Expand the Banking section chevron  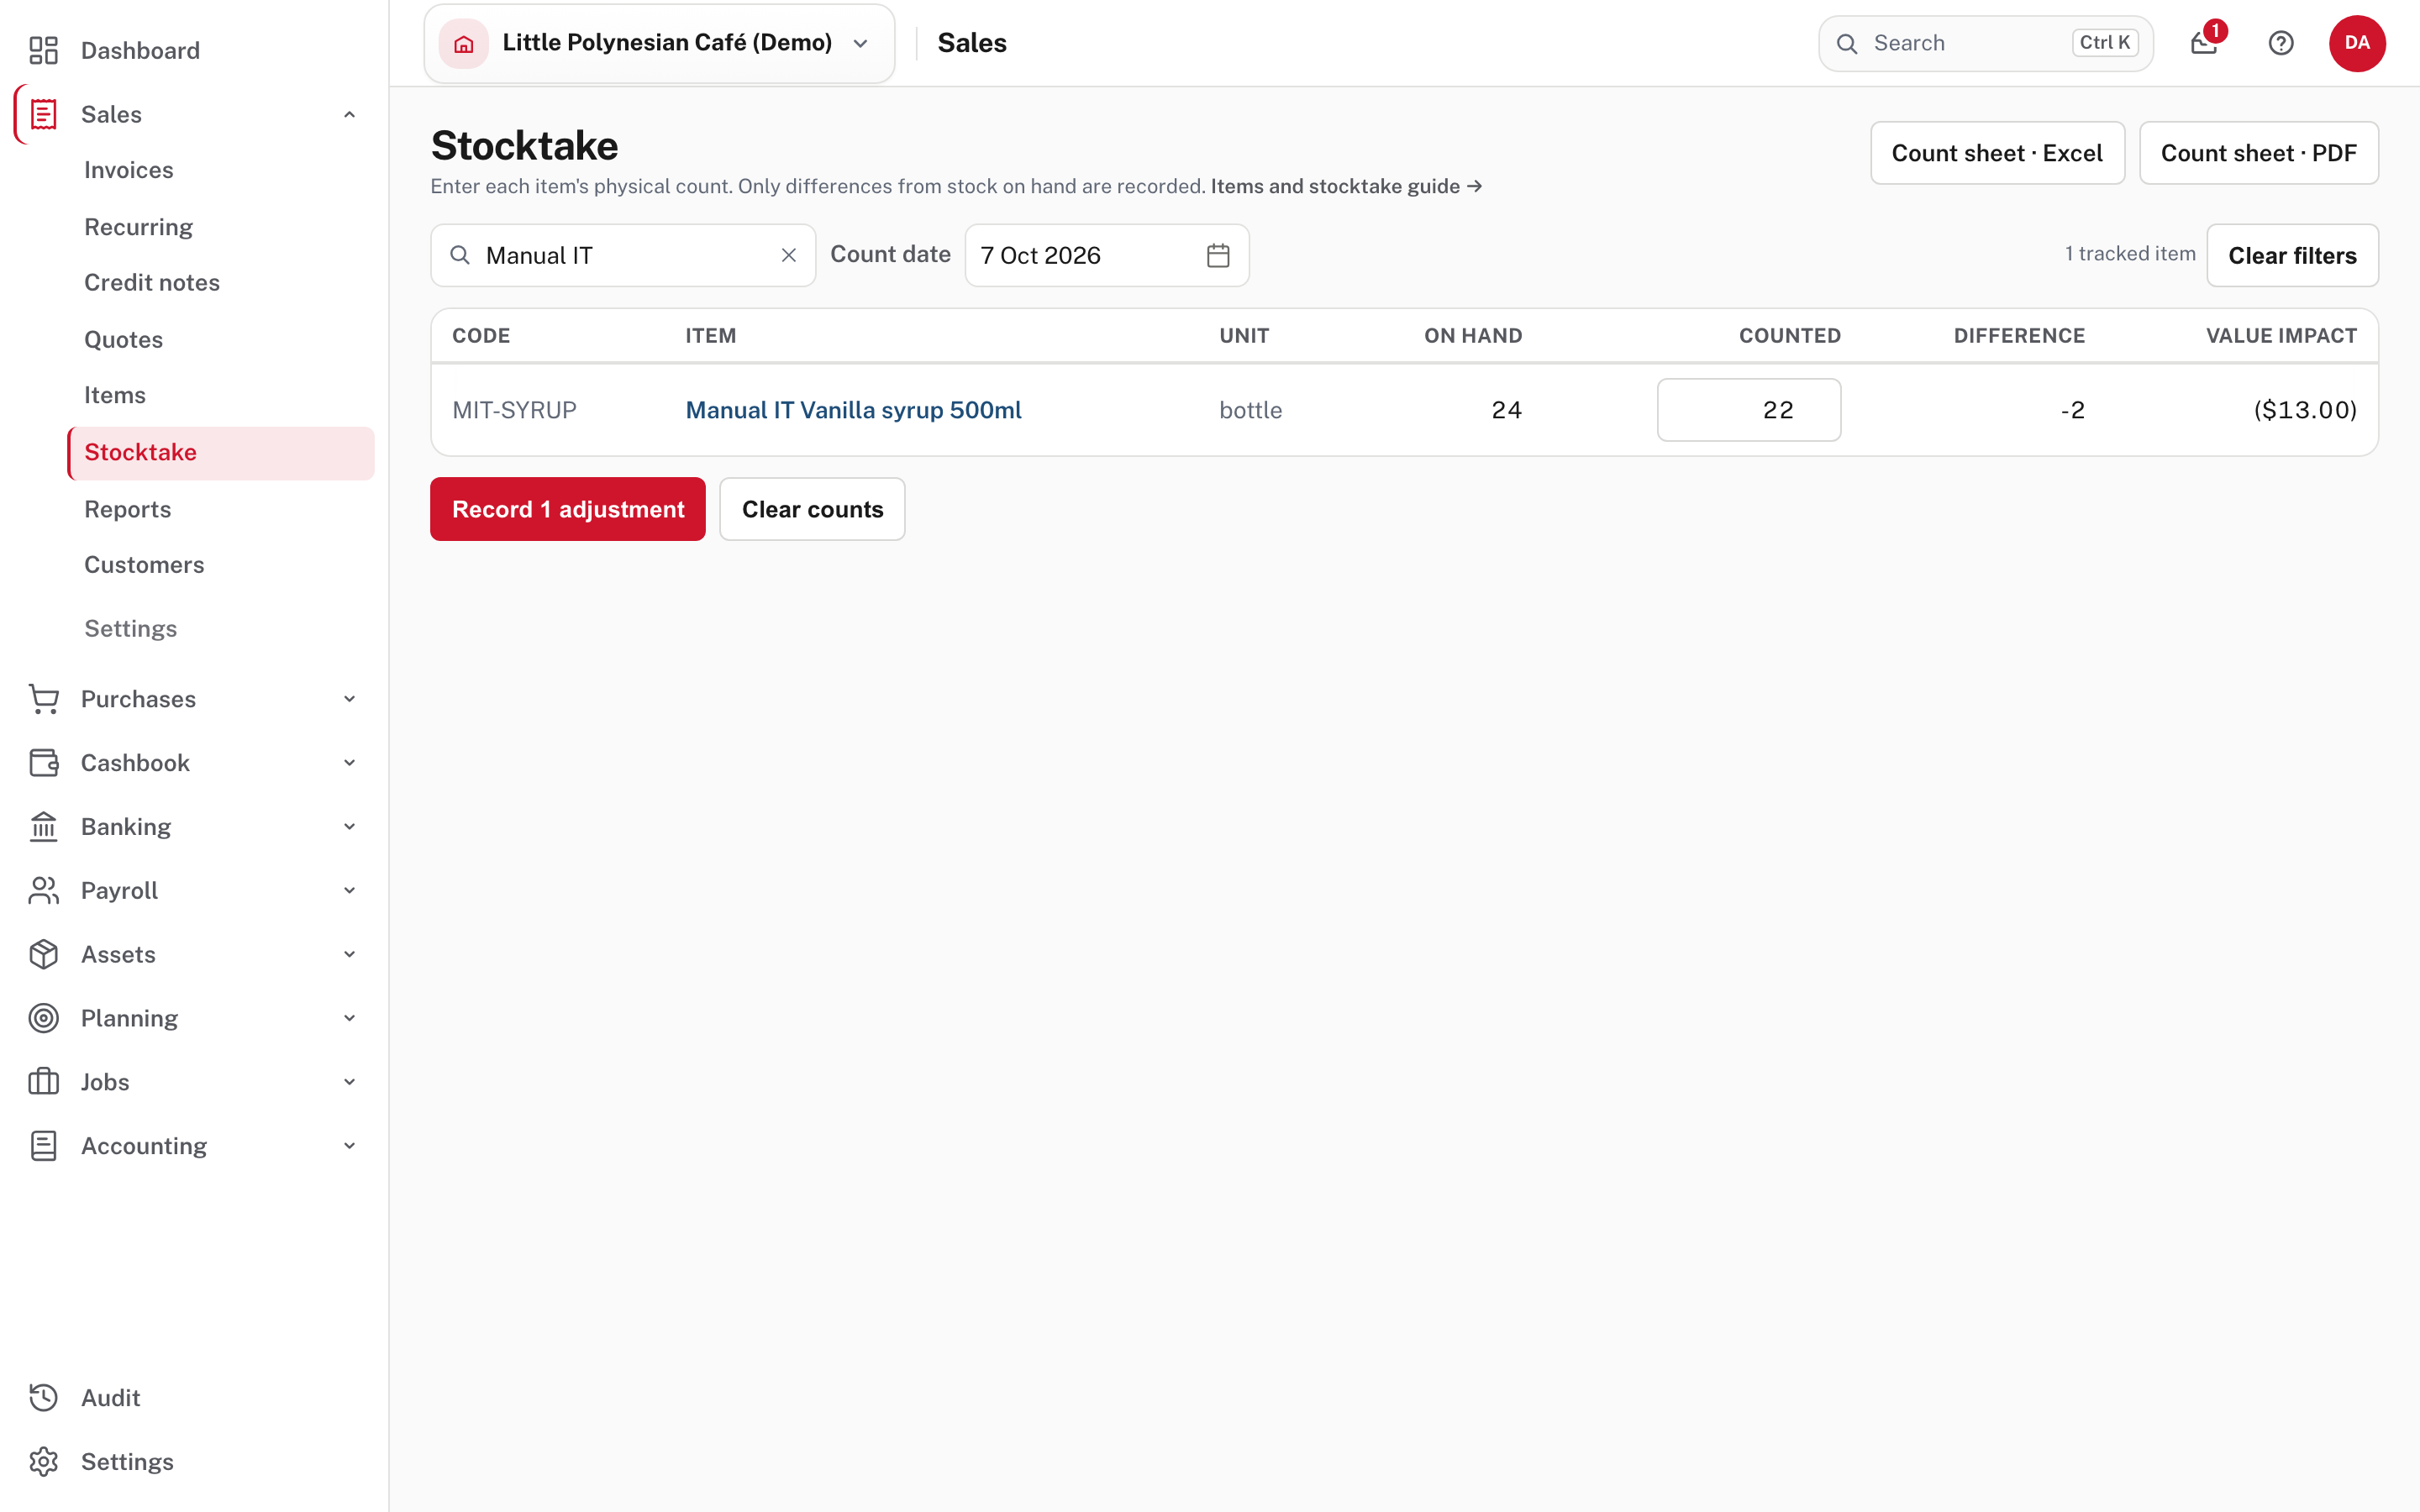coord(350,827)
